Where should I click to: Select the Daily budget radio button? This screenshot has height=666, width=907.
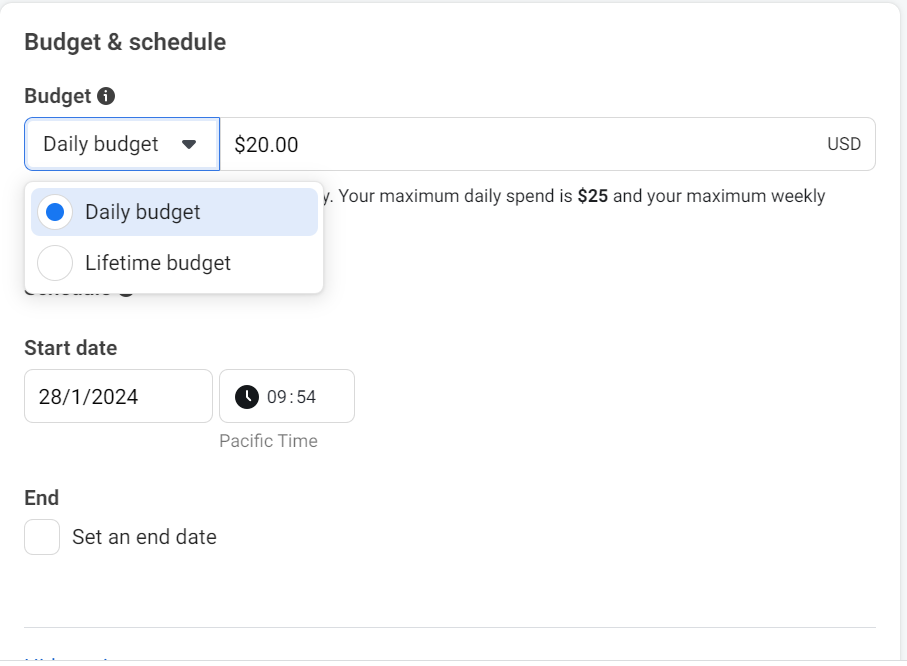tap(55, 212)
